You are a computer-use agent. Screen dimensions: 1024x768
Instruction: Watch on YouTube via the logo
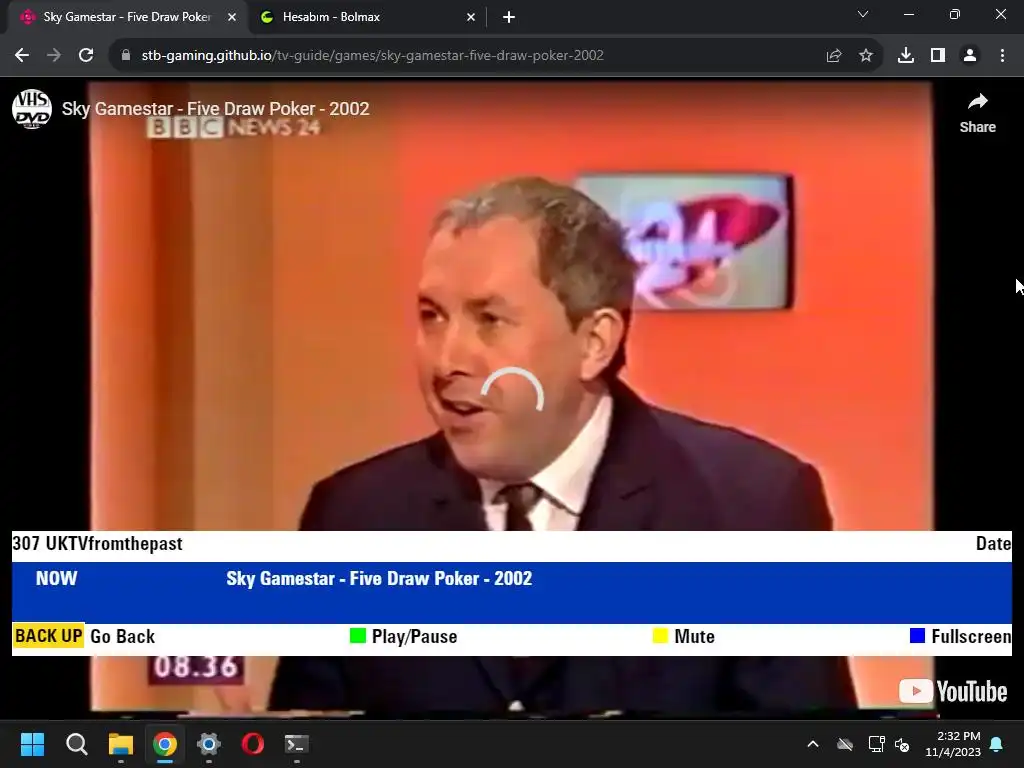(953, 692)
